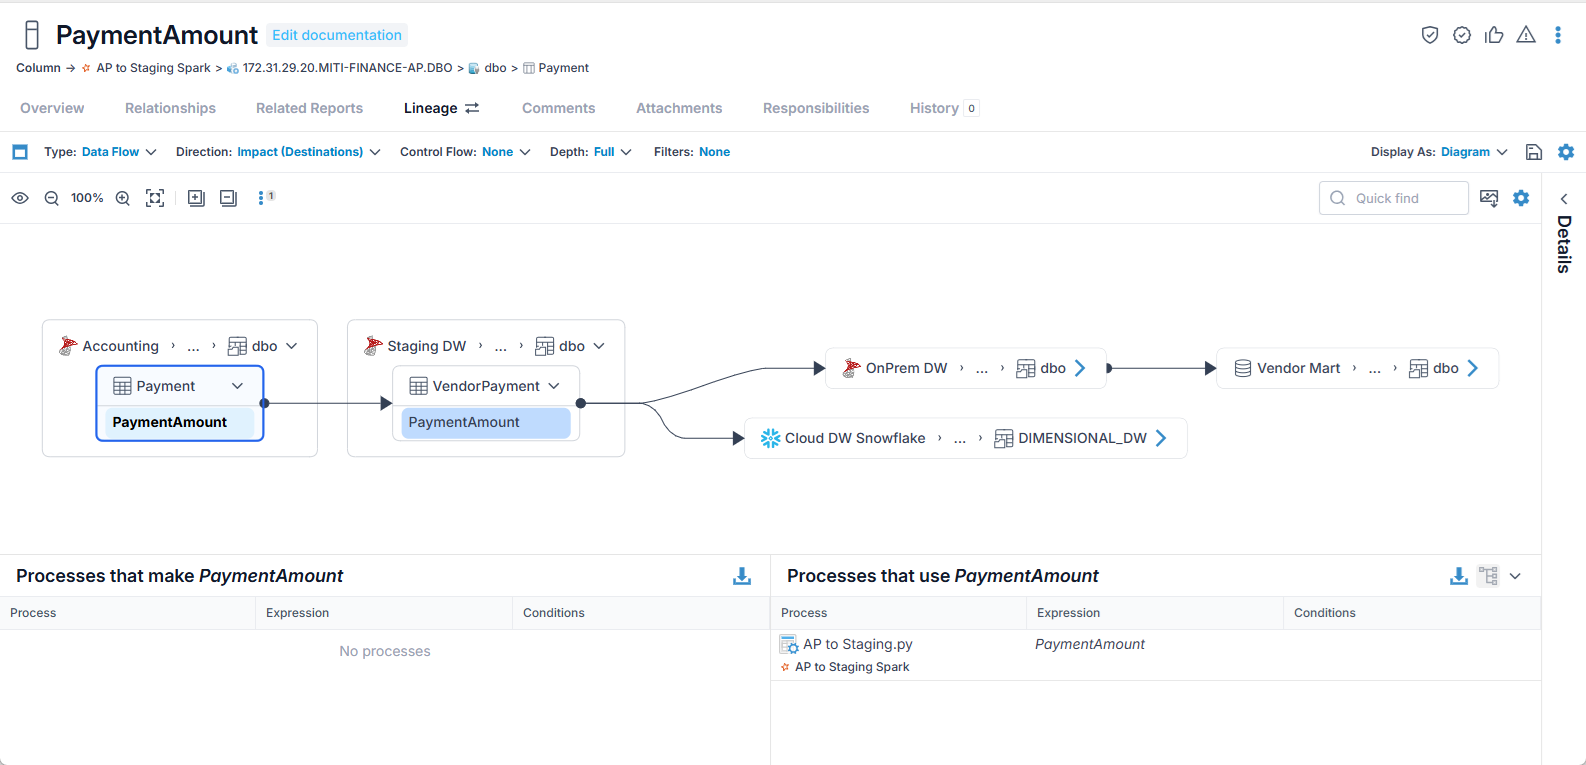Click the expand all nodes icon
This screenshot has height=765, width=1586.
point(197,198)
